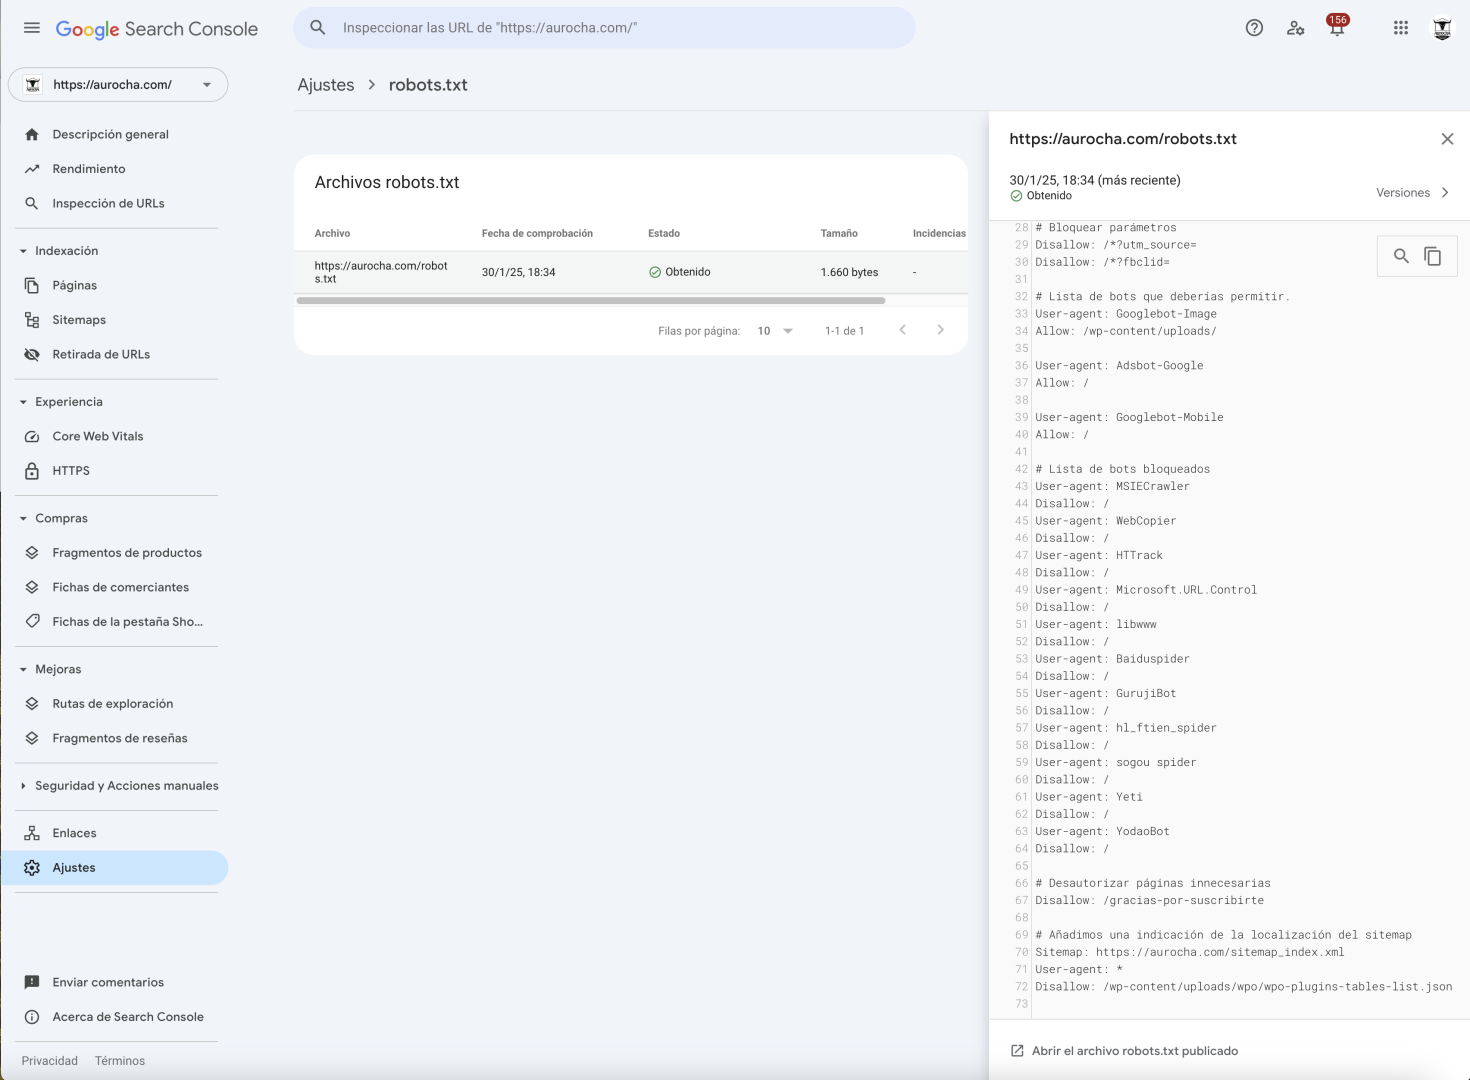Open Inspección de URLs menu item
Screen dimensions: 1470x1080
tap(108, 203)
